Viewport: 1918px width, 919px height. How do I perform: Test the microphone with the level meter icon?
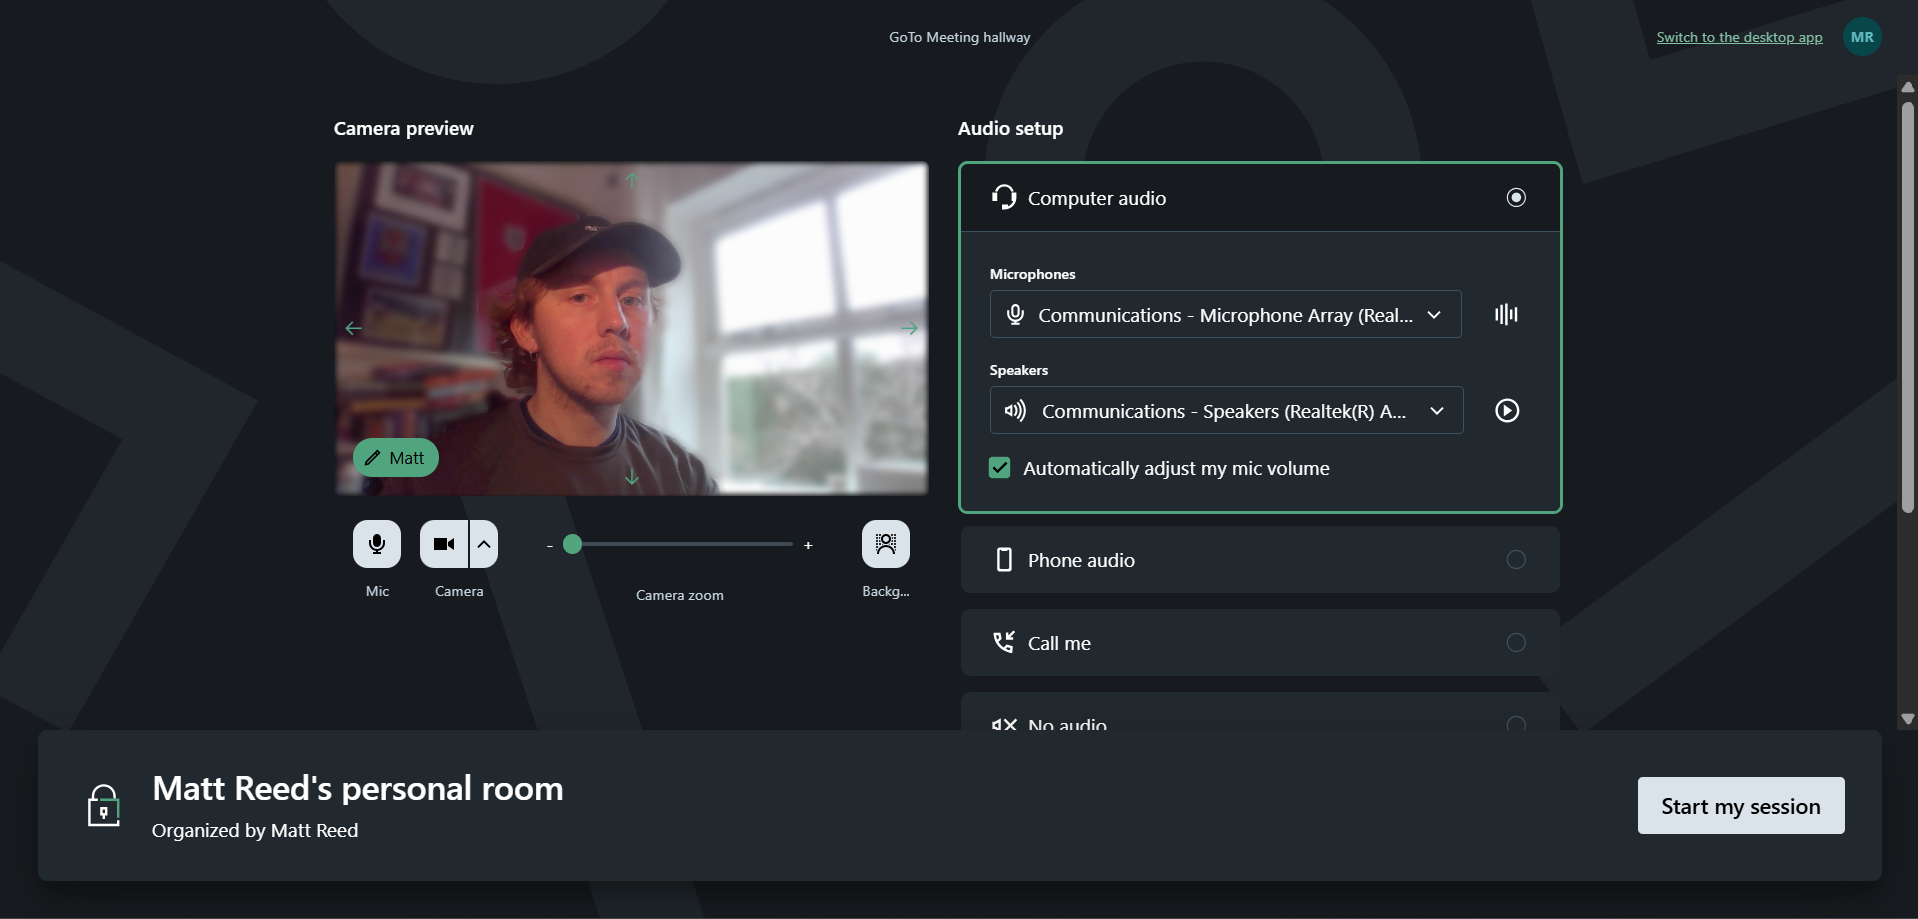tap(1506, 314)
